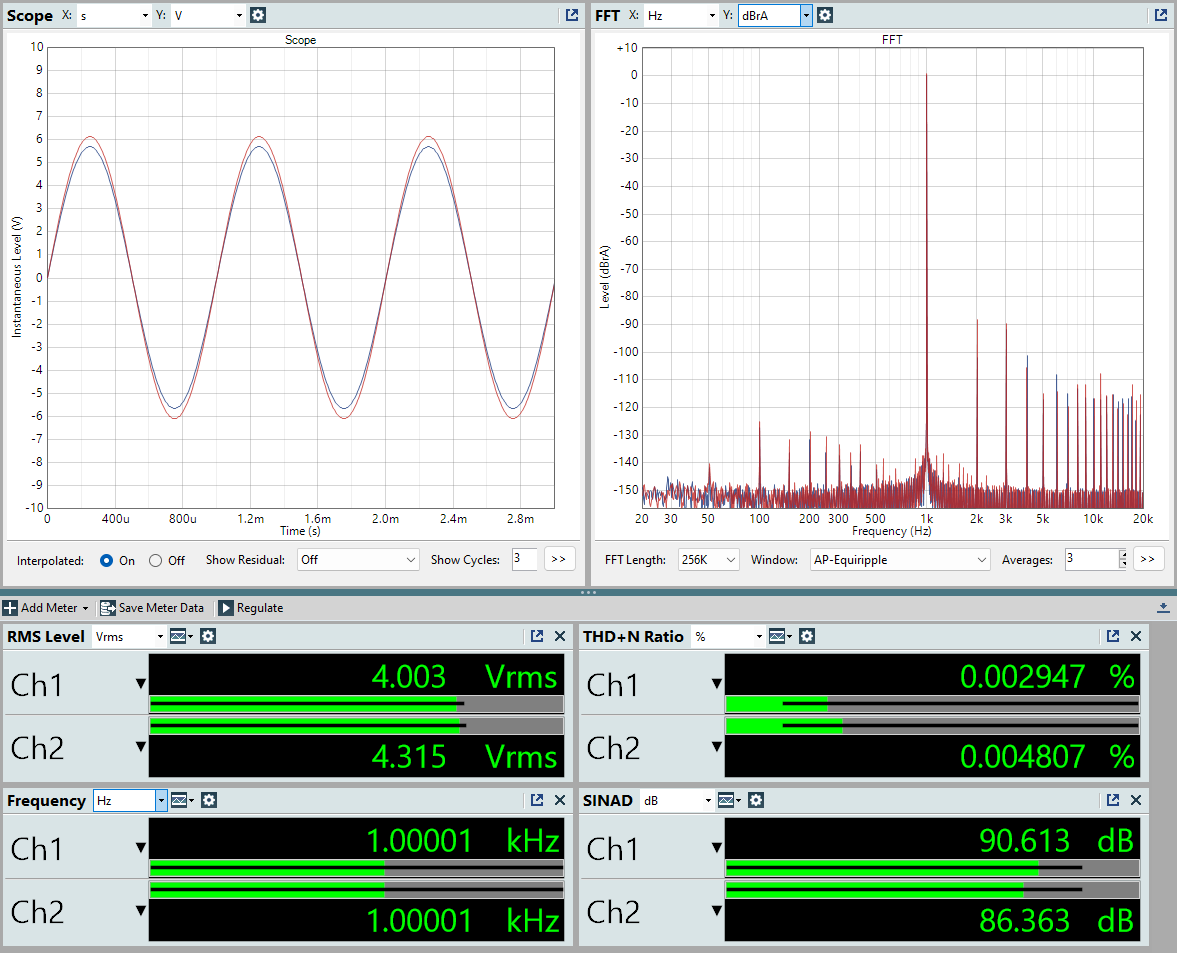Image resolution: width=1177 pixels, height=953 pixels.
Task: Pop out the Scope panel
Action: point(572,15)
